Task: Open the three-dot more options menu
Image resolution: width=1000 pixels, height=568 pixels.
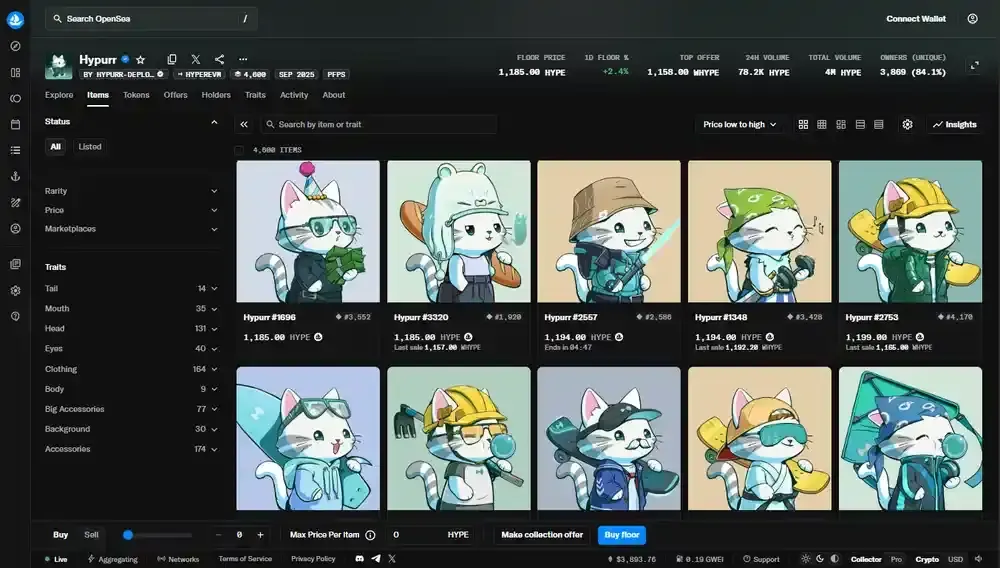Action: [243, 59]
